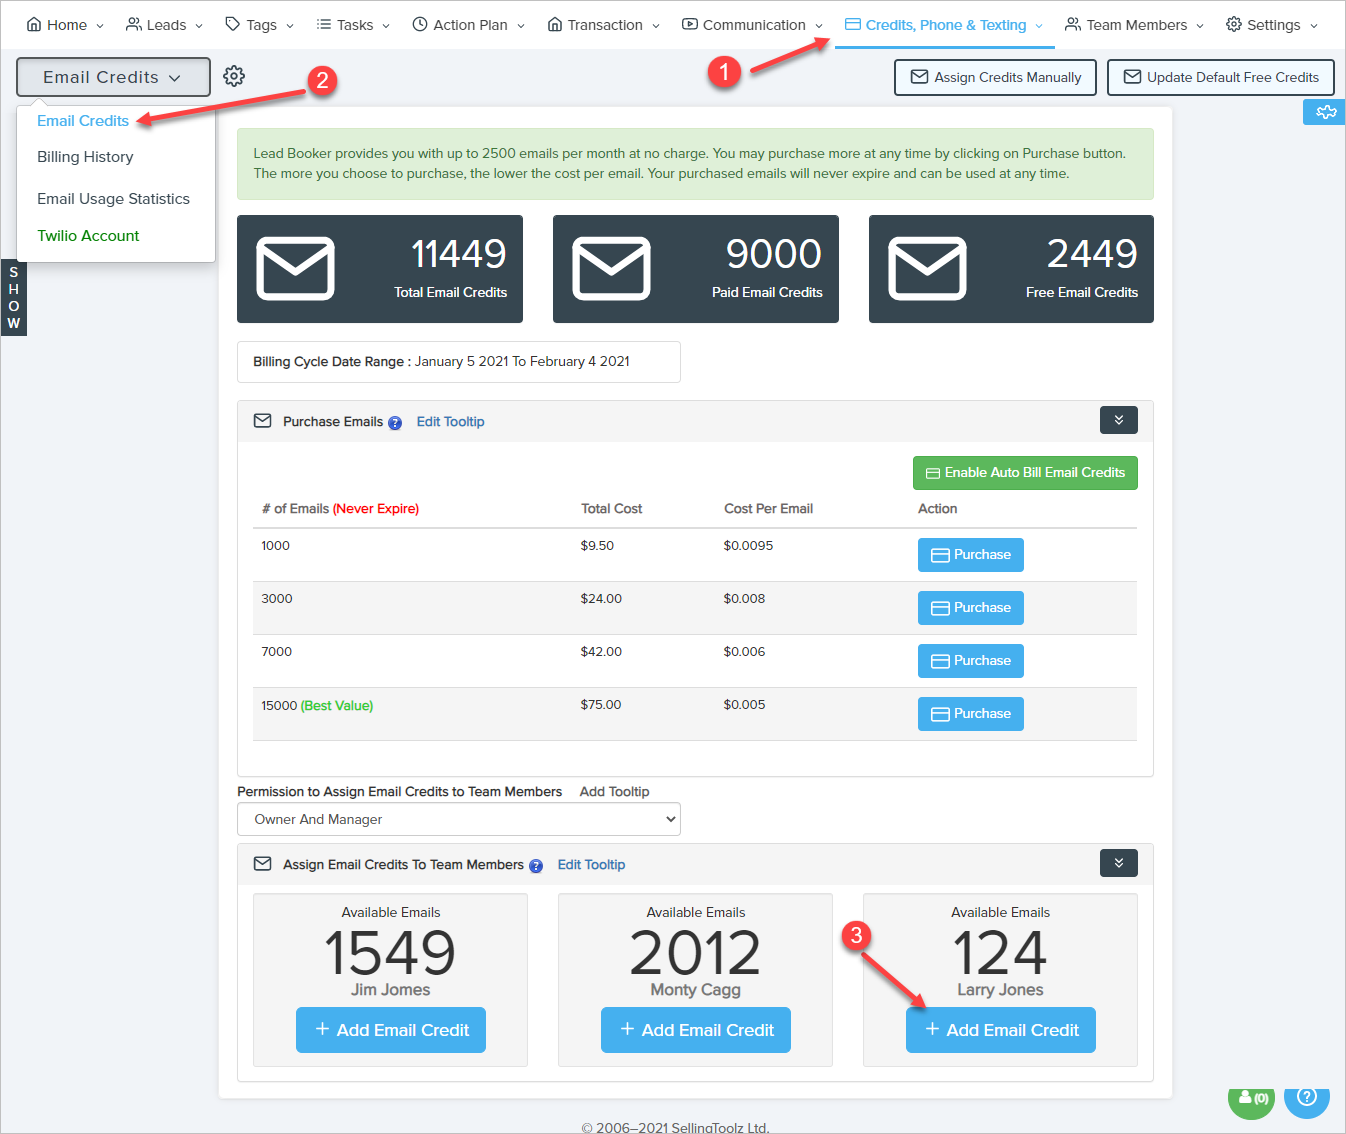Screen dimensions: 1346x1134
Task: Click the Assign Email Credits help tooltip icon
Action: (x=536, y=866)
